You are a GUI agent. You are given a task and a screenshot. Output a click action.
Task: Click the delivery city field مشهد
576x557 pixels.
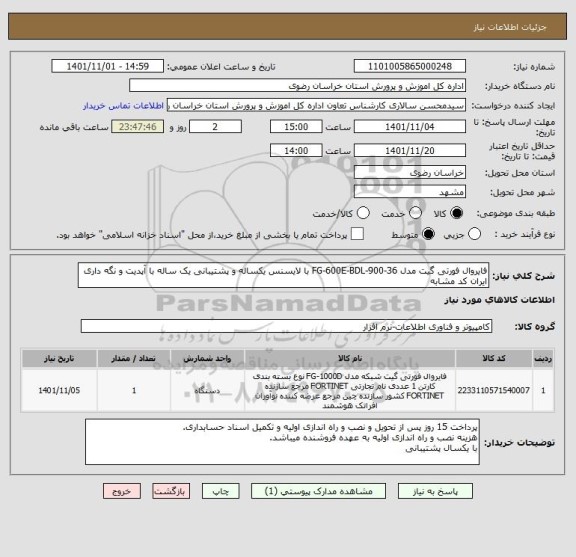(410, 192)
